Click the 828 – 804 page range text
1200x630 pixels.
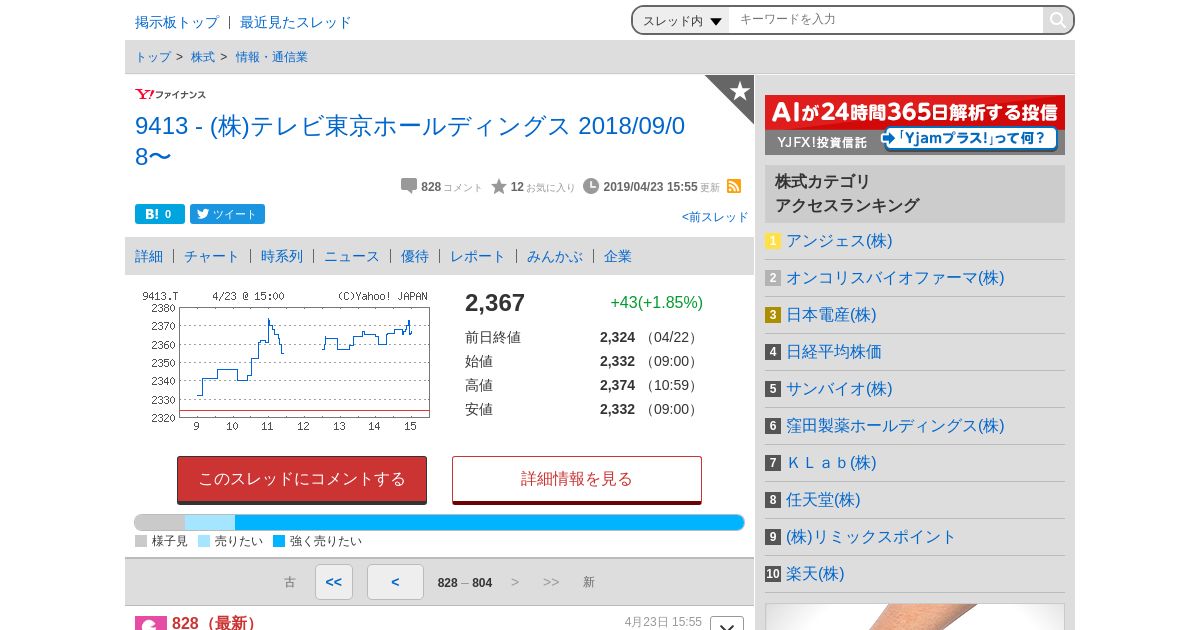[465, 583]
